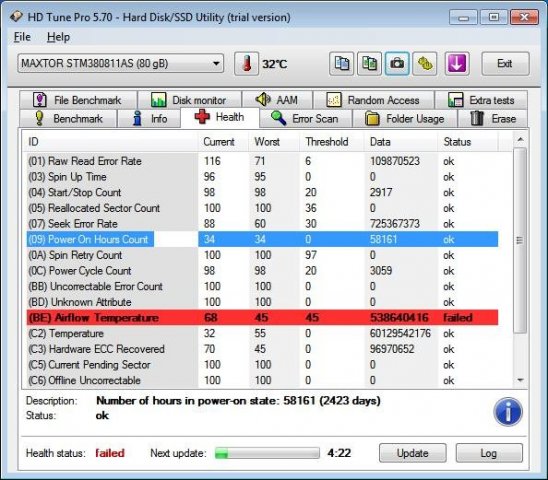This screenshot has height=480, width=548.
Task: Select Reallocated Sector Count row
Action: [x=262, y=208]
